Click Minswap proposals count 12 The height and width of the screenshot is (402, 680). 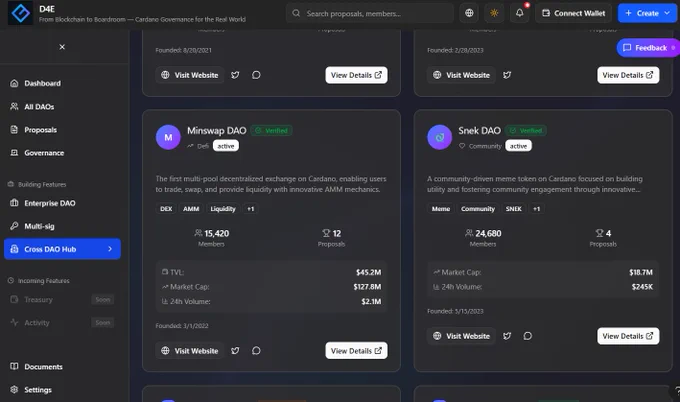[337, 233]
